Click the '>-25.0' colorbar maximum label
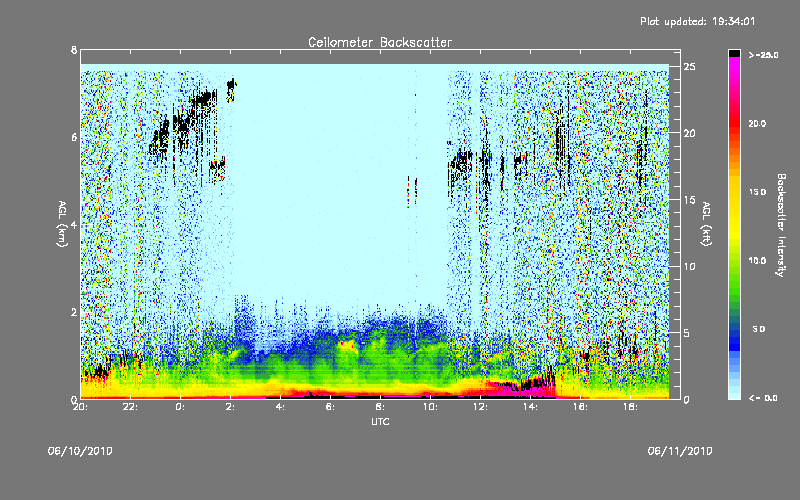Viewport: 800px width, 500px height. 763,55
